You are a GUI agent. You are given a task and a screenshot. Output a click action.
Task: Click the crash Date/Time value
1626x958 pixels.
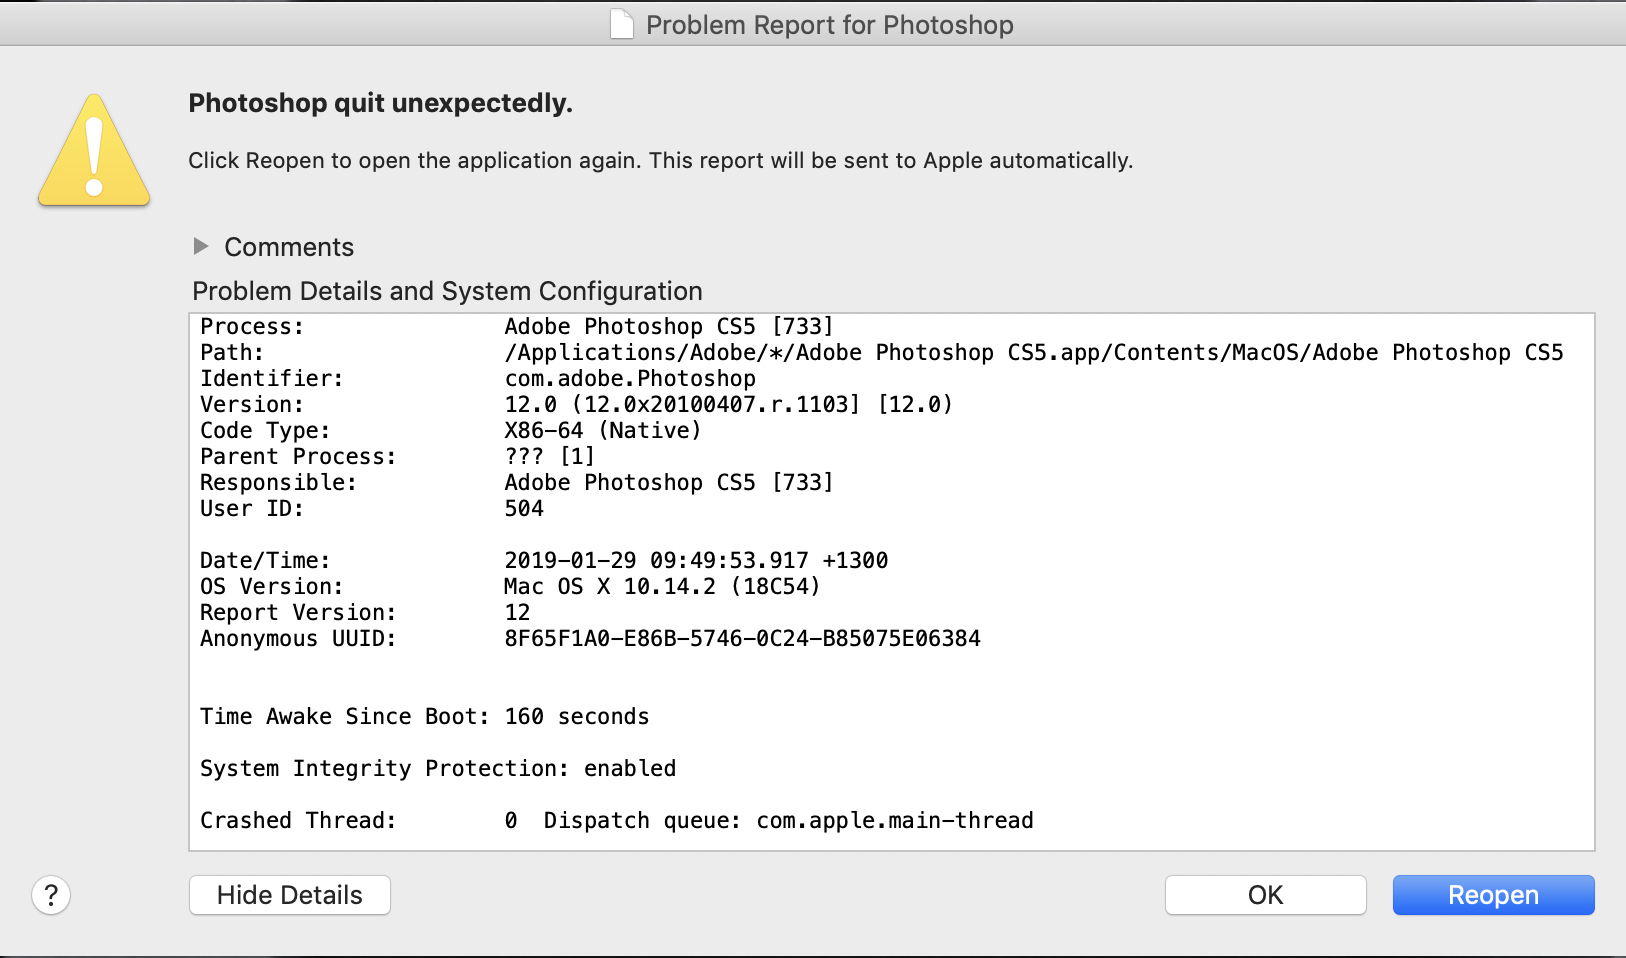[x=696, y=561]
